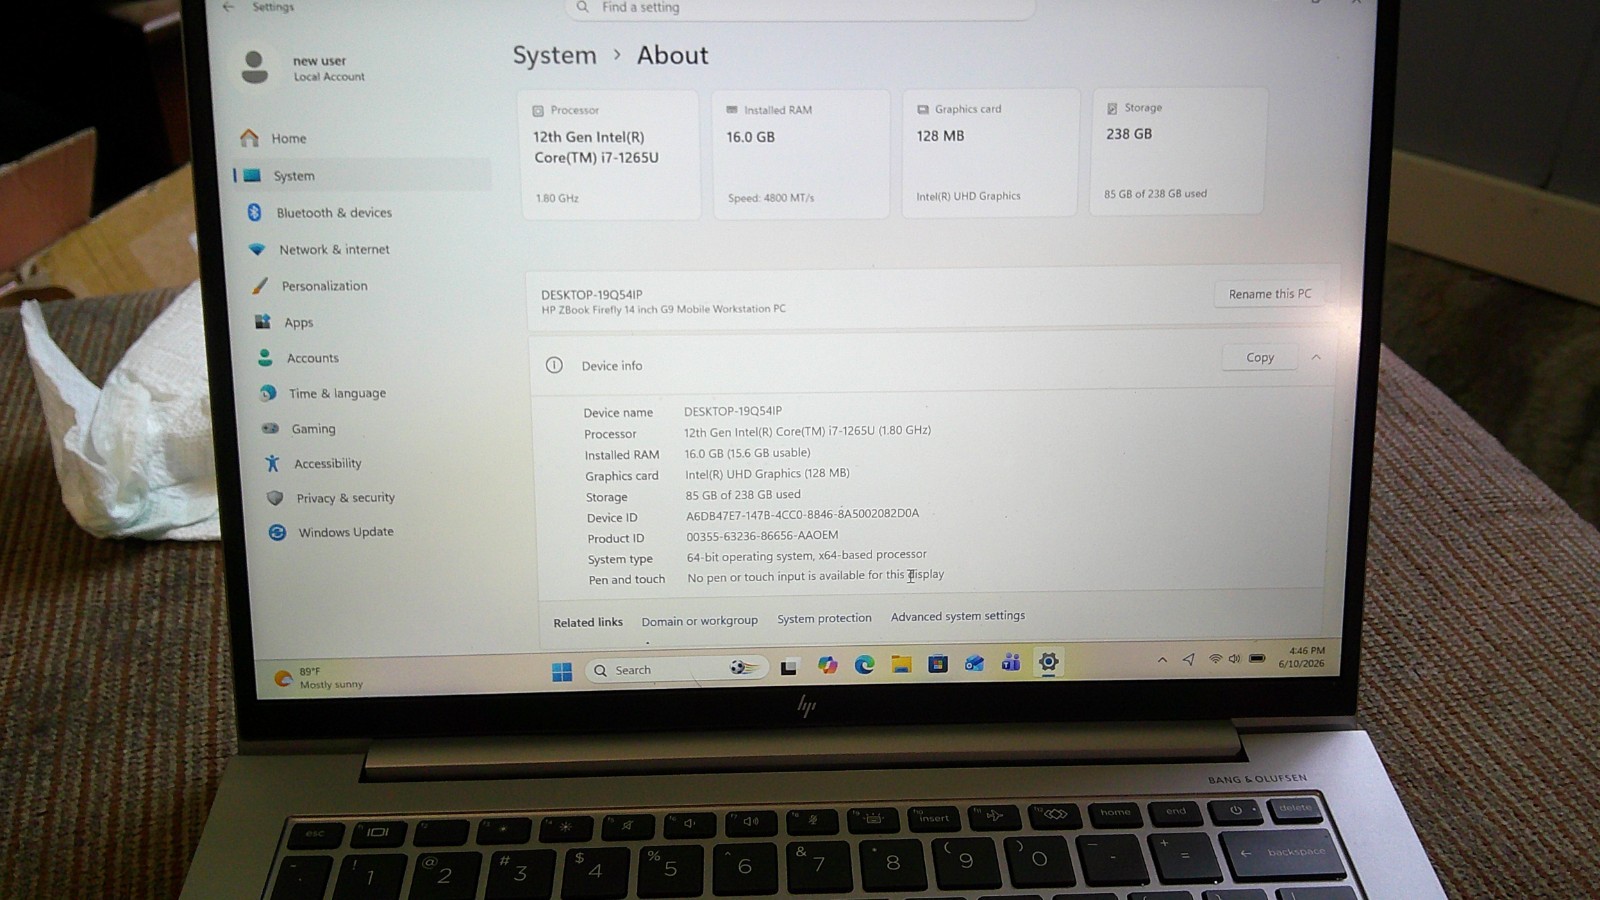Open Domain or workgroup link
1600x900 pixels.
pos(700,620)
